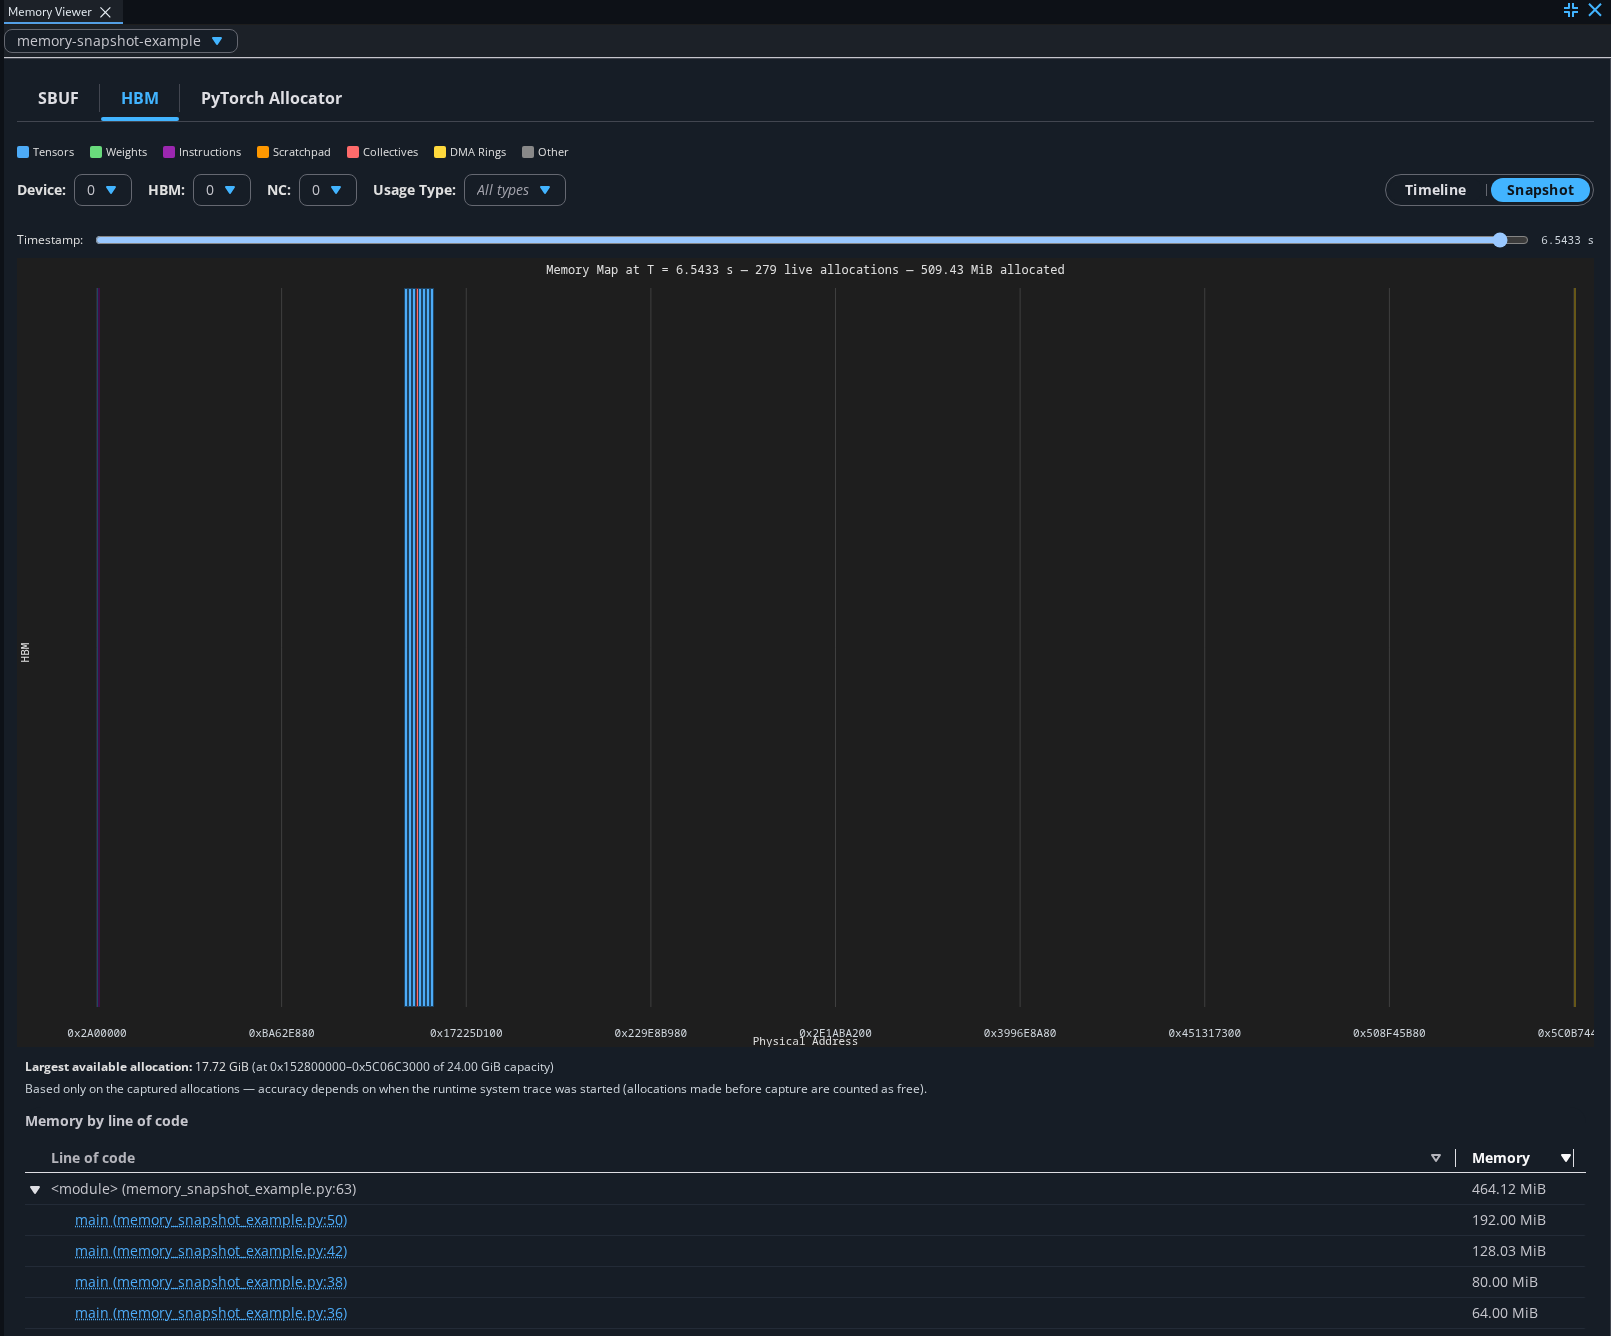Click the 192.00 MiB memory value
The width and height of the screenshot is (1611, 1336).
(x=1509, y=1220)
